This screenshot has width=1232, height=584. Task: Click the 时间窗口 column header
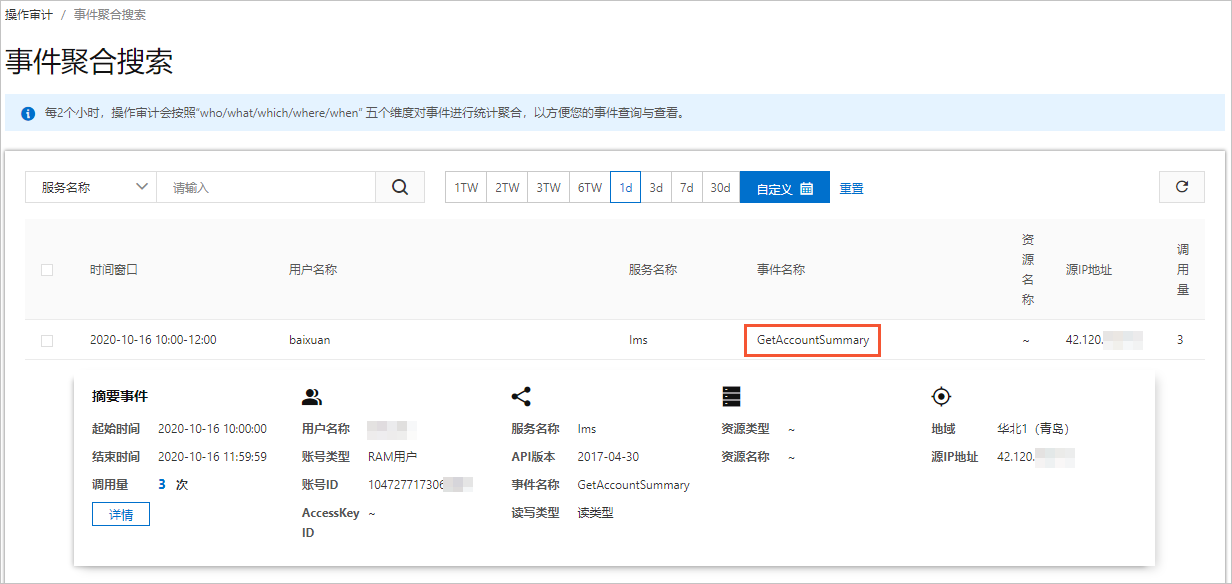114,270
